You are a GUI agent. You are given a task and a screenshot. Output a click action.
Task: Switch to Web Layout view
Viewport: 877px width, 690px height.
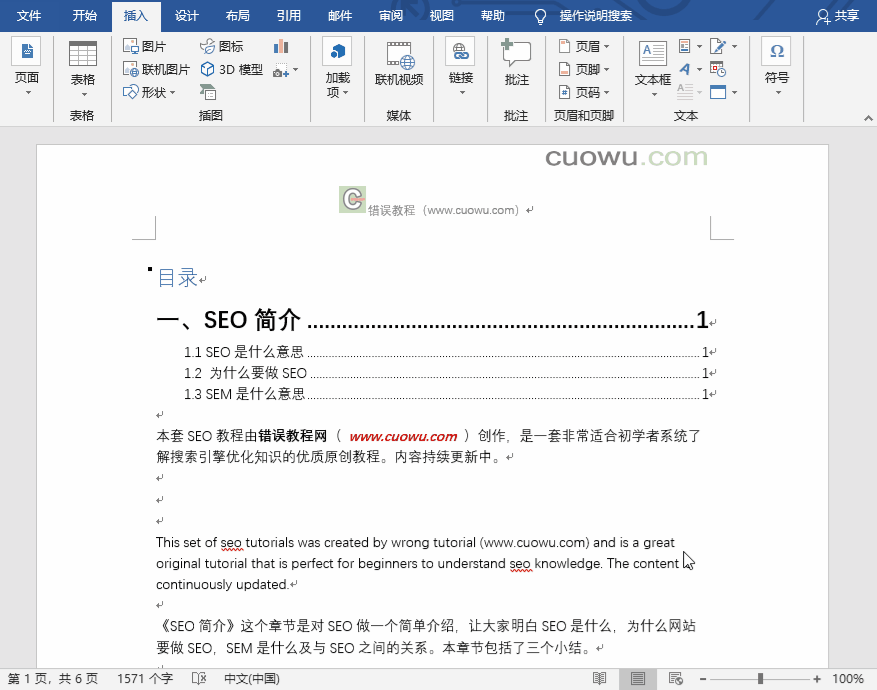point(676,679)
